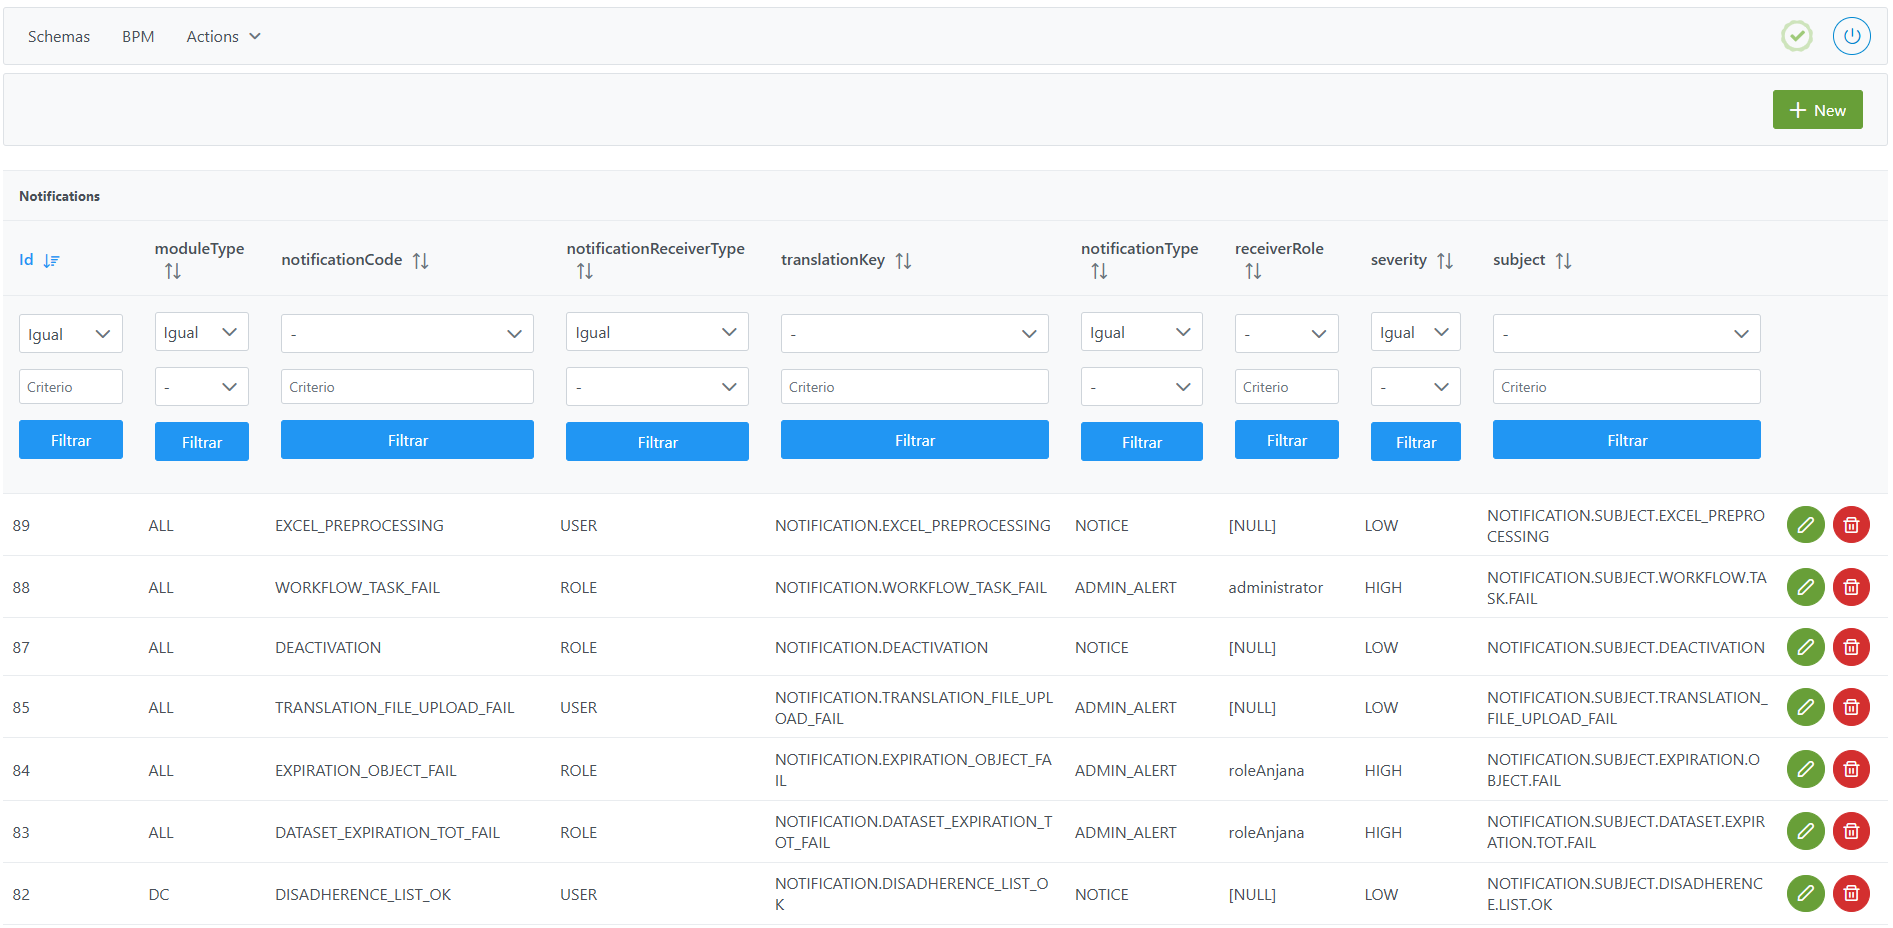Viewport: 1893px width, 928px height.
Task: Open the BPM menu item
Action: click(138, 36)
